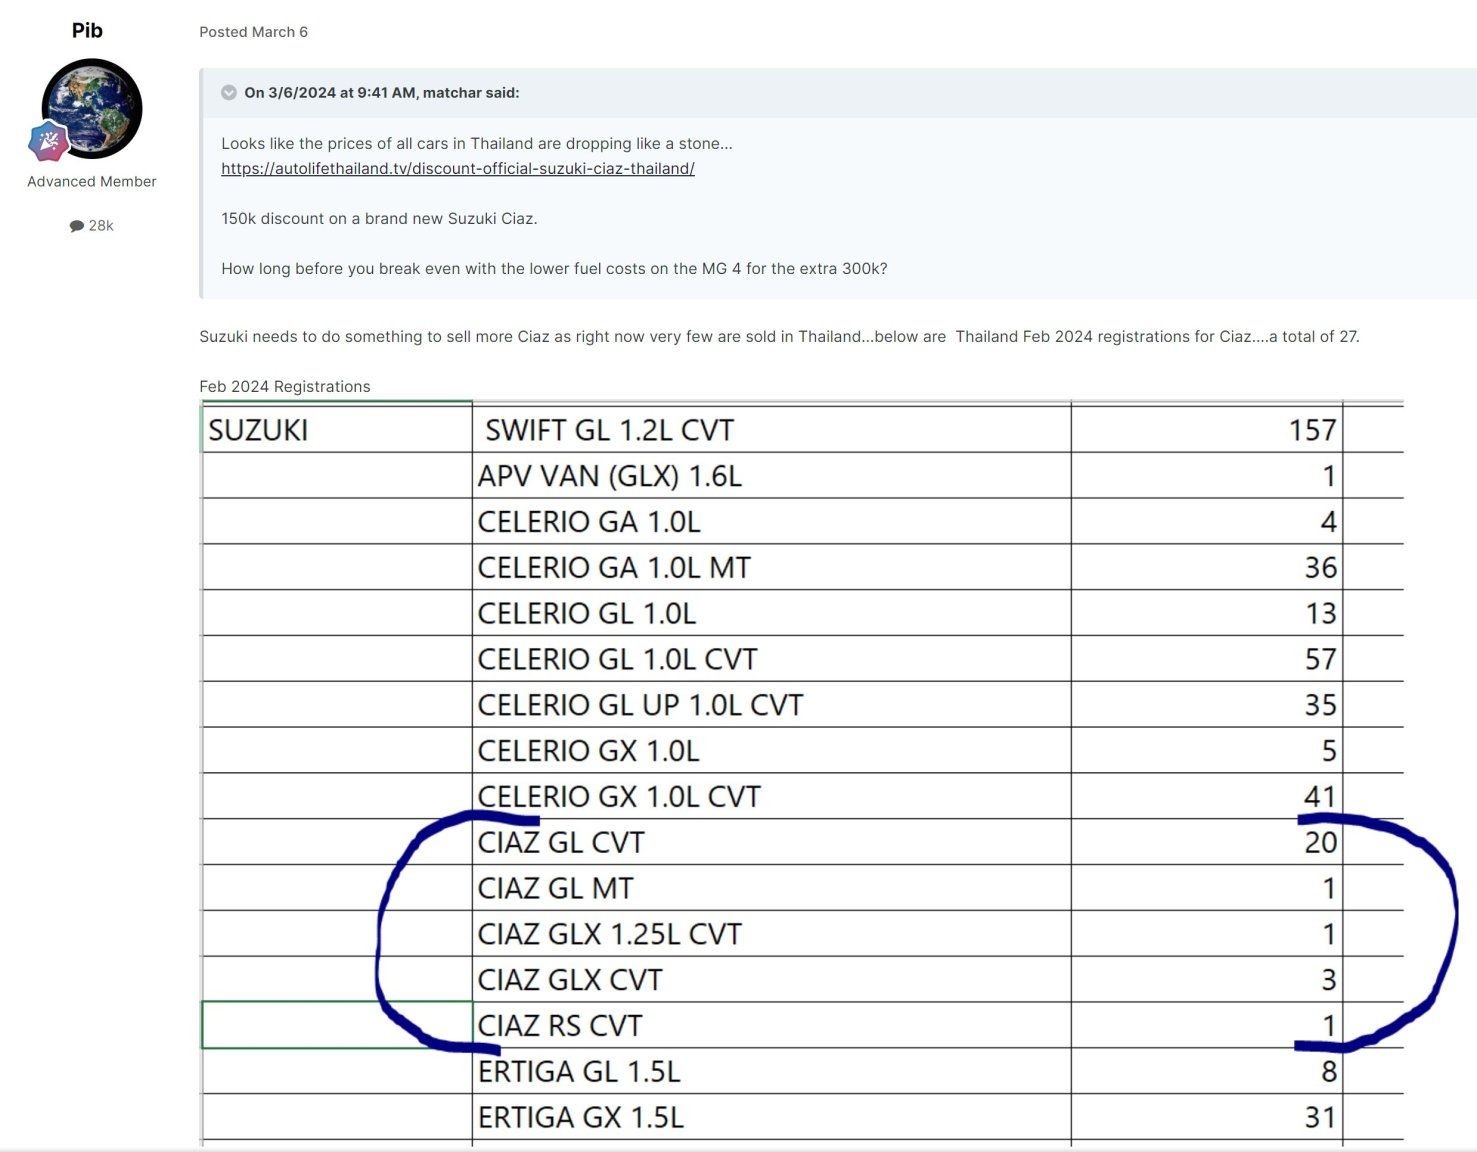Screen dimensions: 1477x1152
Task: Select the ERTIGA GX 1.5L cell
Action: (x=771, y=1117)
